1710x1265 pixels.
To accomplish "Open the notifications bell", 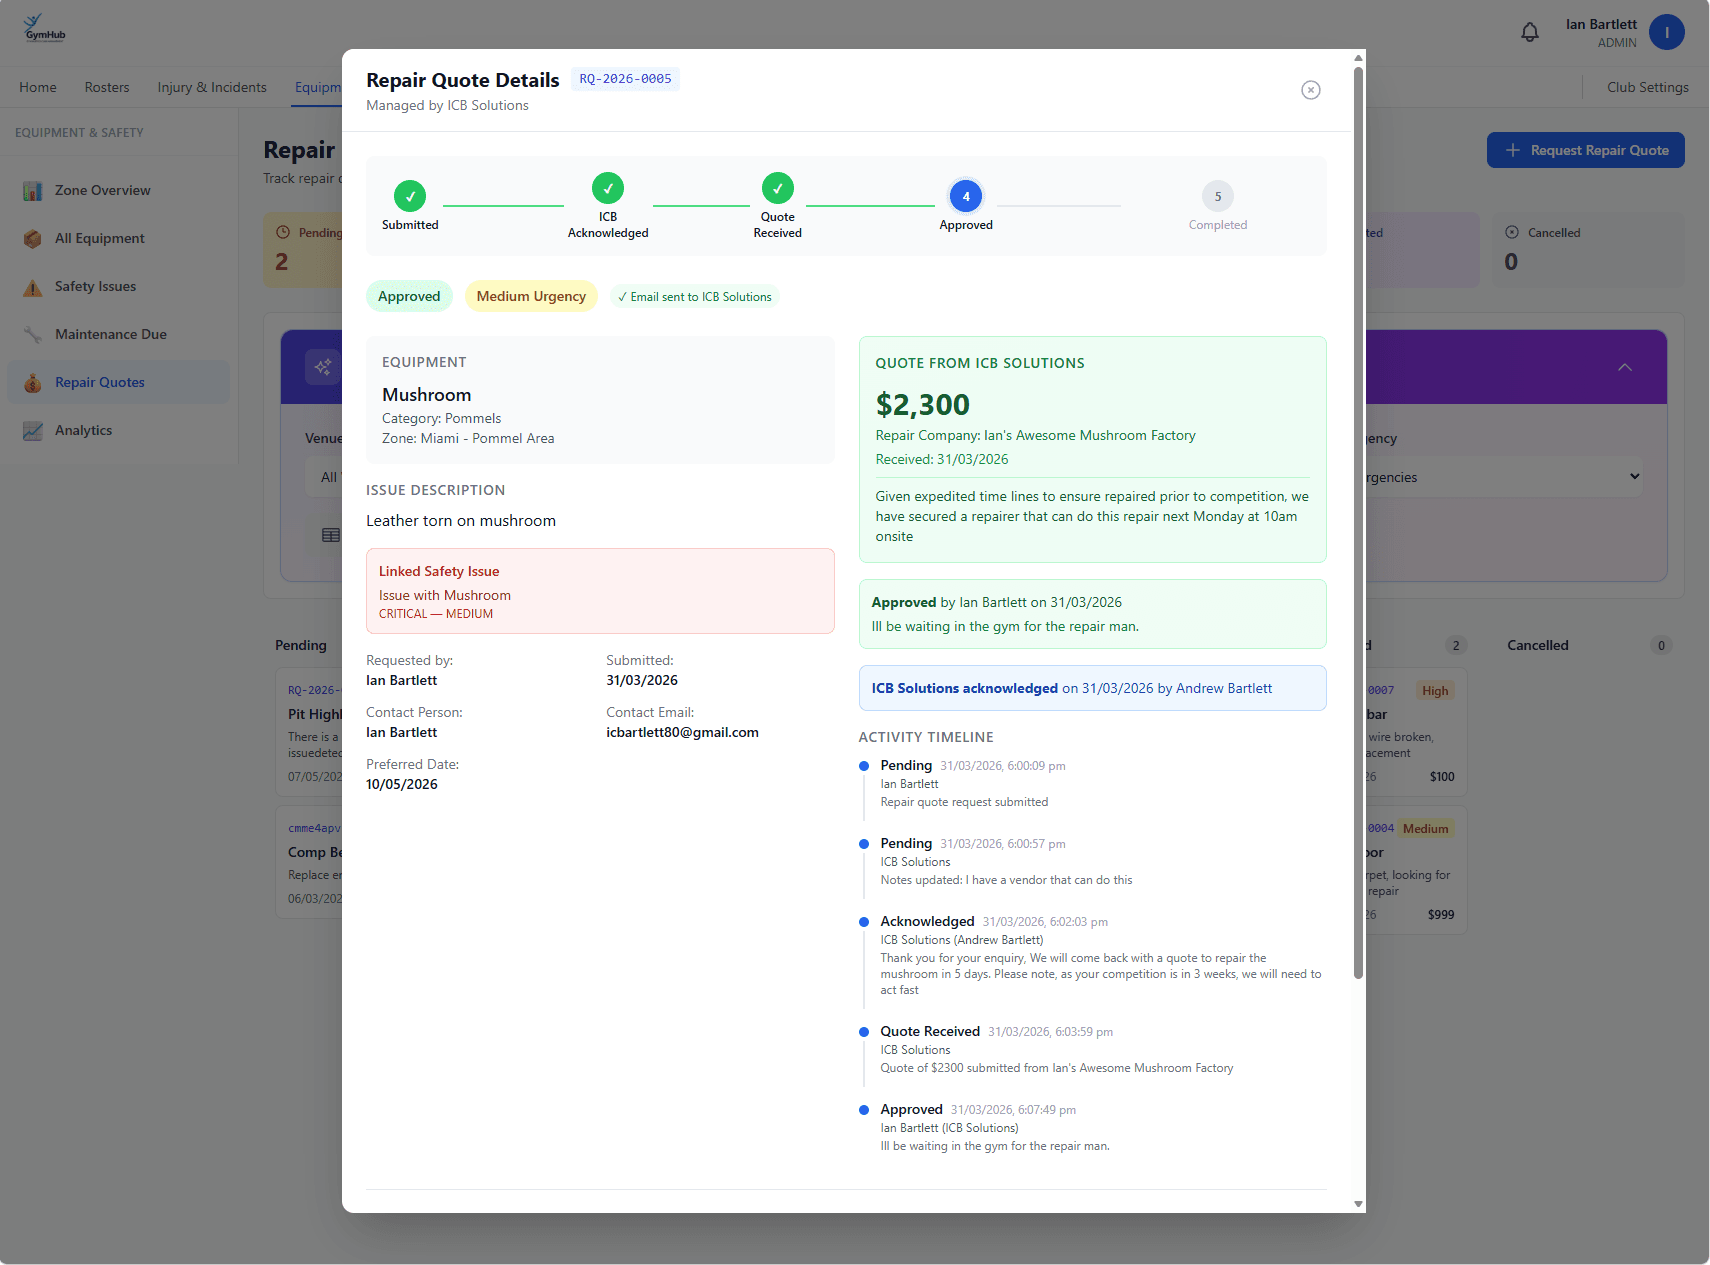I will pyautogui.click(x=1530, y=33).
